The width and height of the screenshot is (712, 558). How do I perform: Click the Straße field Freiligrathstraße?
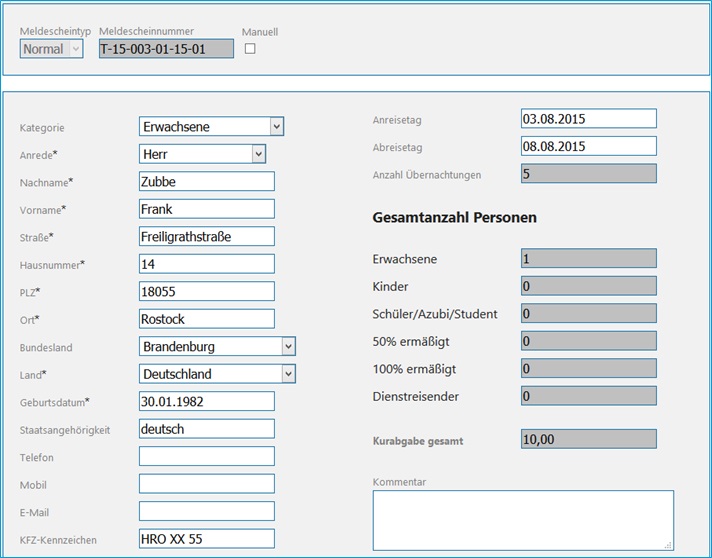coord(207,236)
